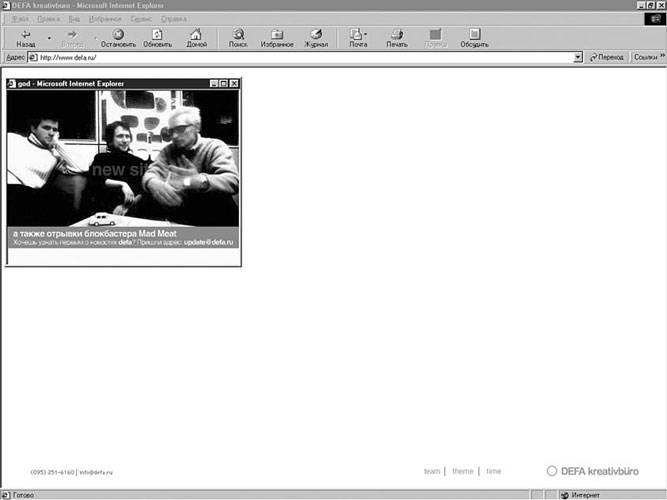Click the phone number (095) 251-6160

[x=52, y=472]
